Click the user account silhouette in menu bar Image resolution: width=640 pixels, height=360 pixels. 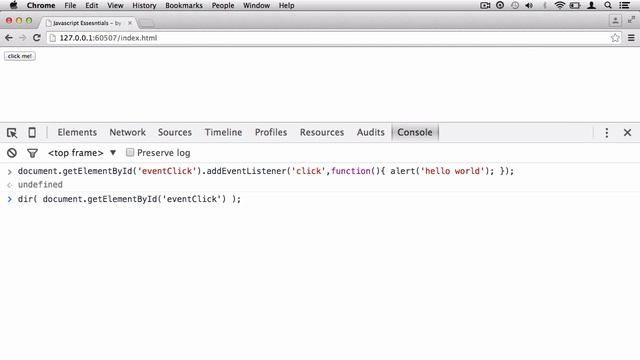[591, 5]
